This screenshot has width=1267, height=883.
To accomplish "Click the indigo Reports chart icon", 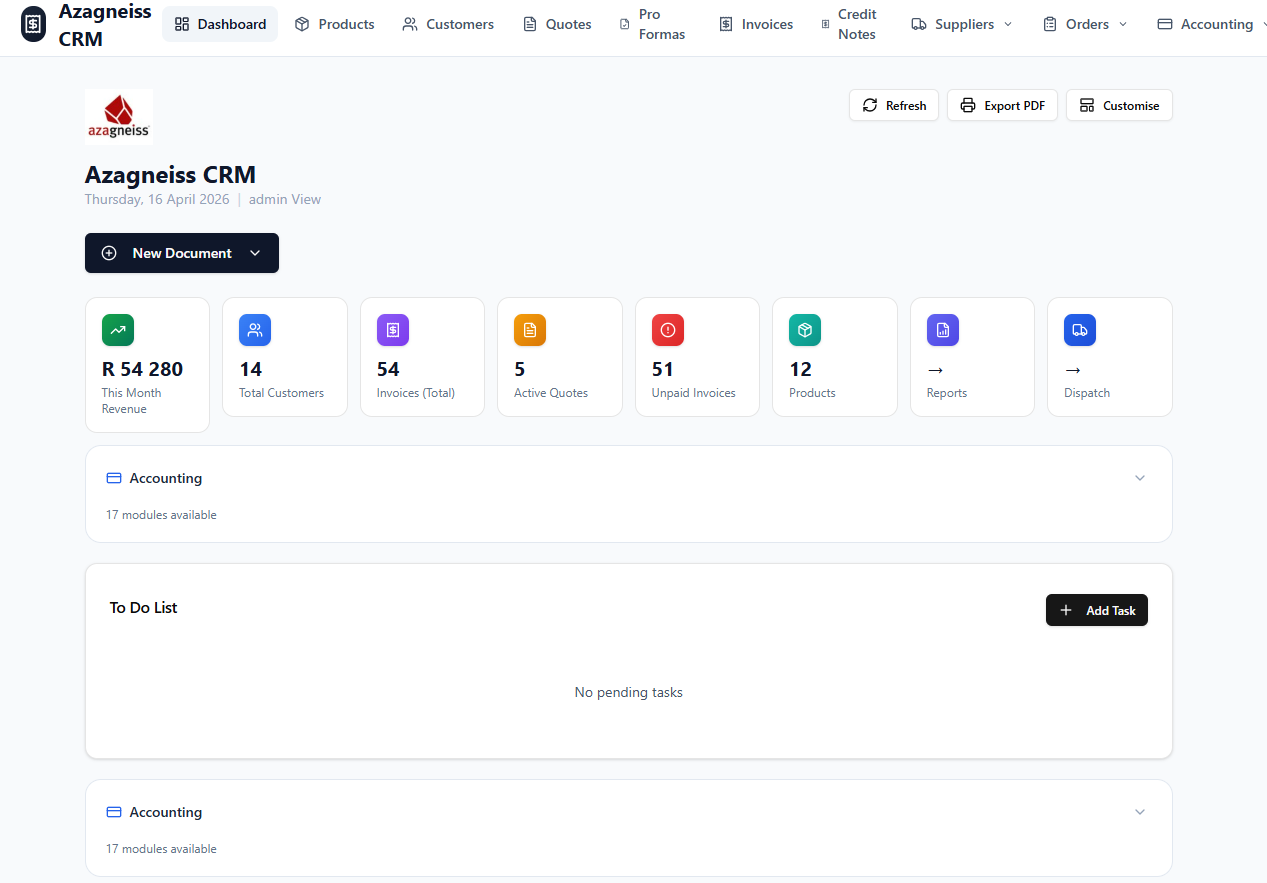I will (x=943, y=330).
